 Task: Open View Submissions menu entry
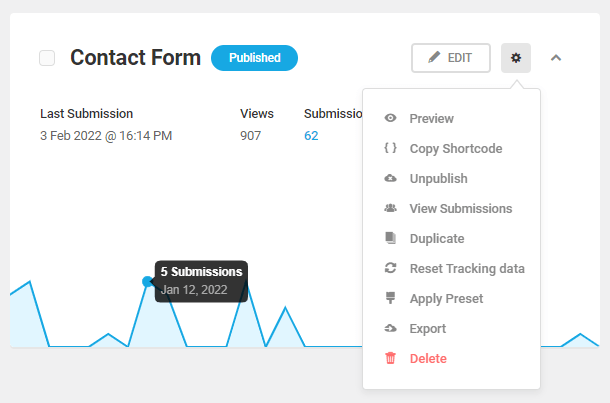(461, 209)
